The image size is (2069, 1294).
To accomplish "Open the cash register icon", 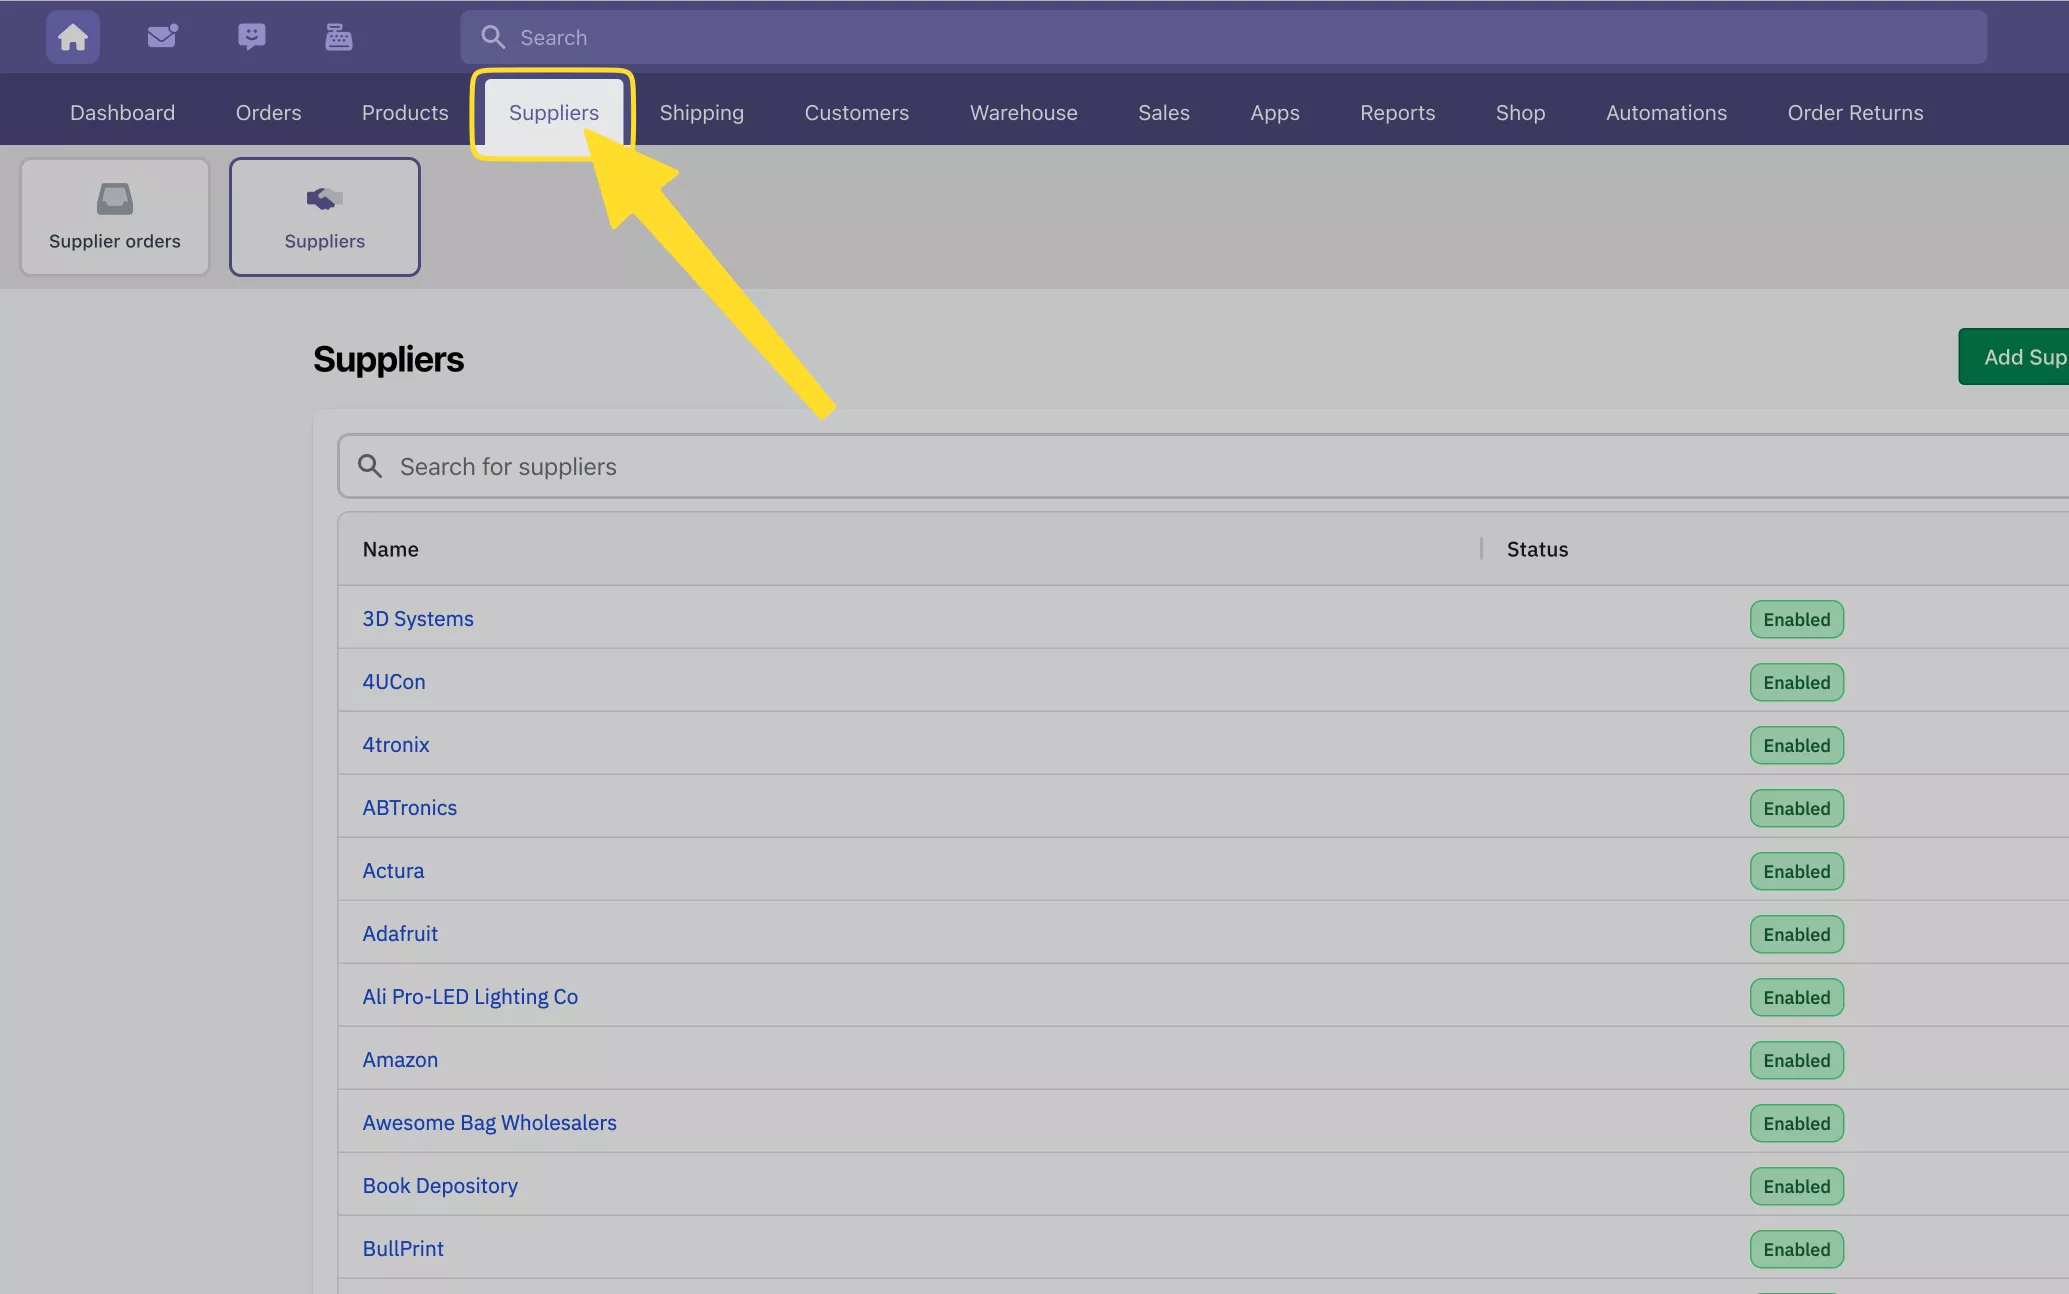I will click(339, 37).
